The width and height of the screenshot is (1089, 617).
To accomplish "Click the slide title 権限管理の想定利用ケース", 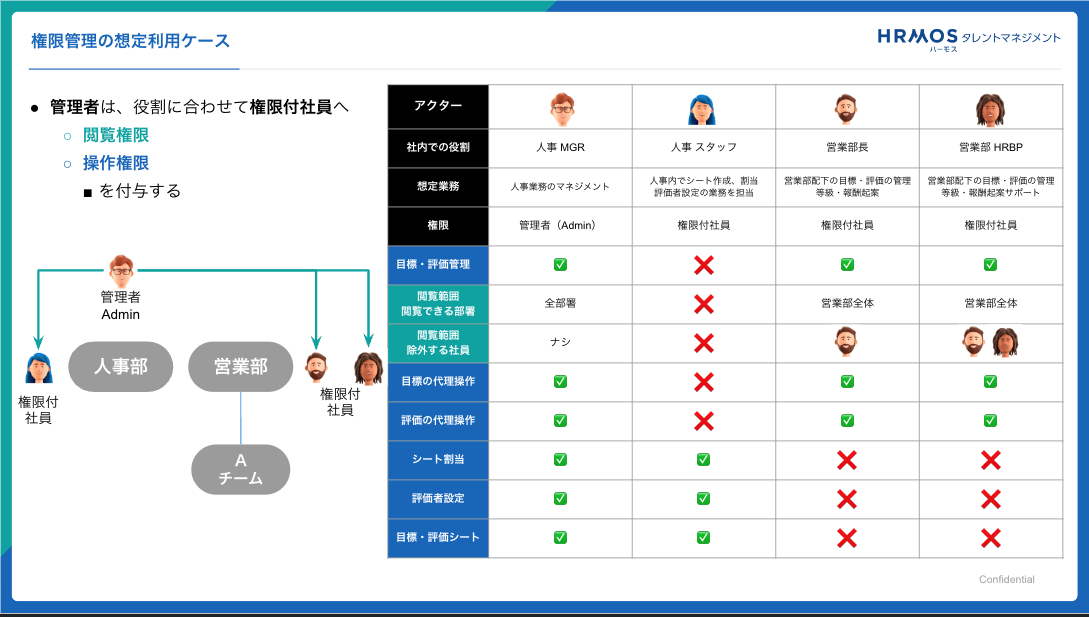I will [x=131, y=41].
